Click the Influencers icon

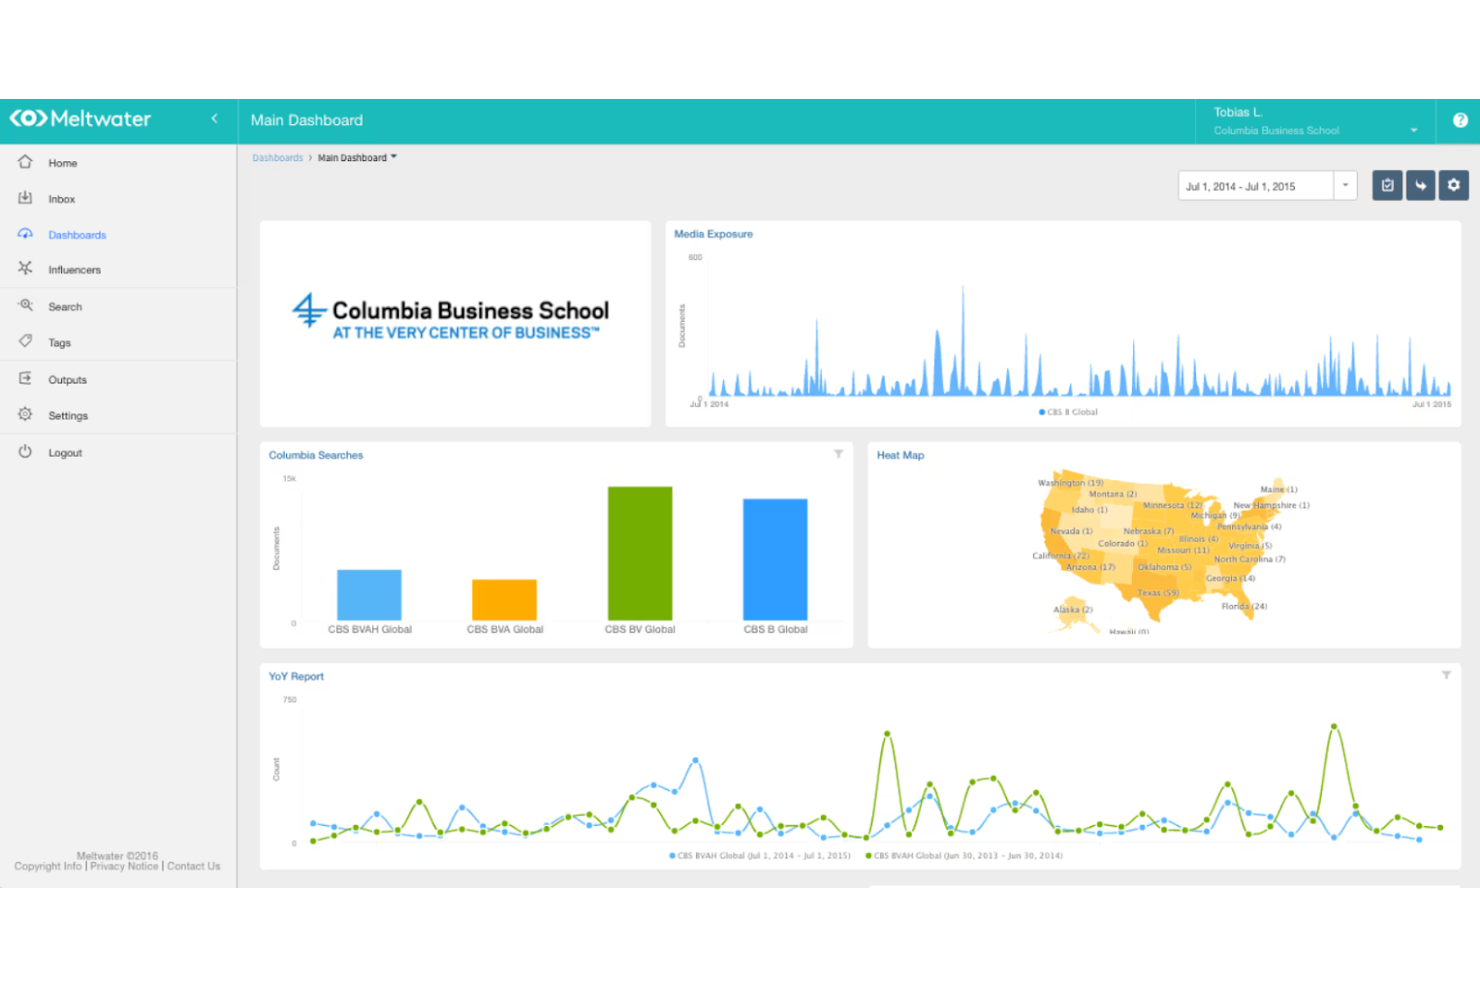click(25, 268)
